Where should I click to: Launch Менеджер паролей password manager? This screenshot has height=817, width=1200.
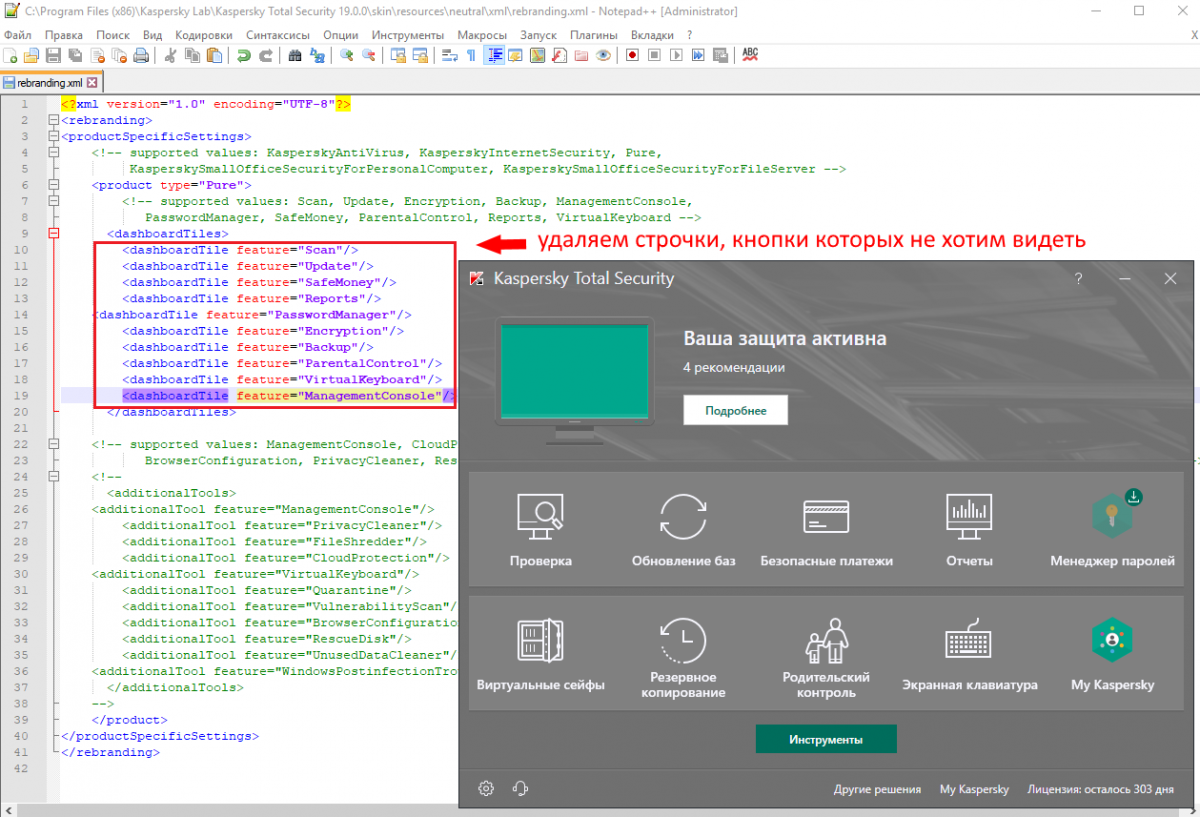[x=1112, y=531]
